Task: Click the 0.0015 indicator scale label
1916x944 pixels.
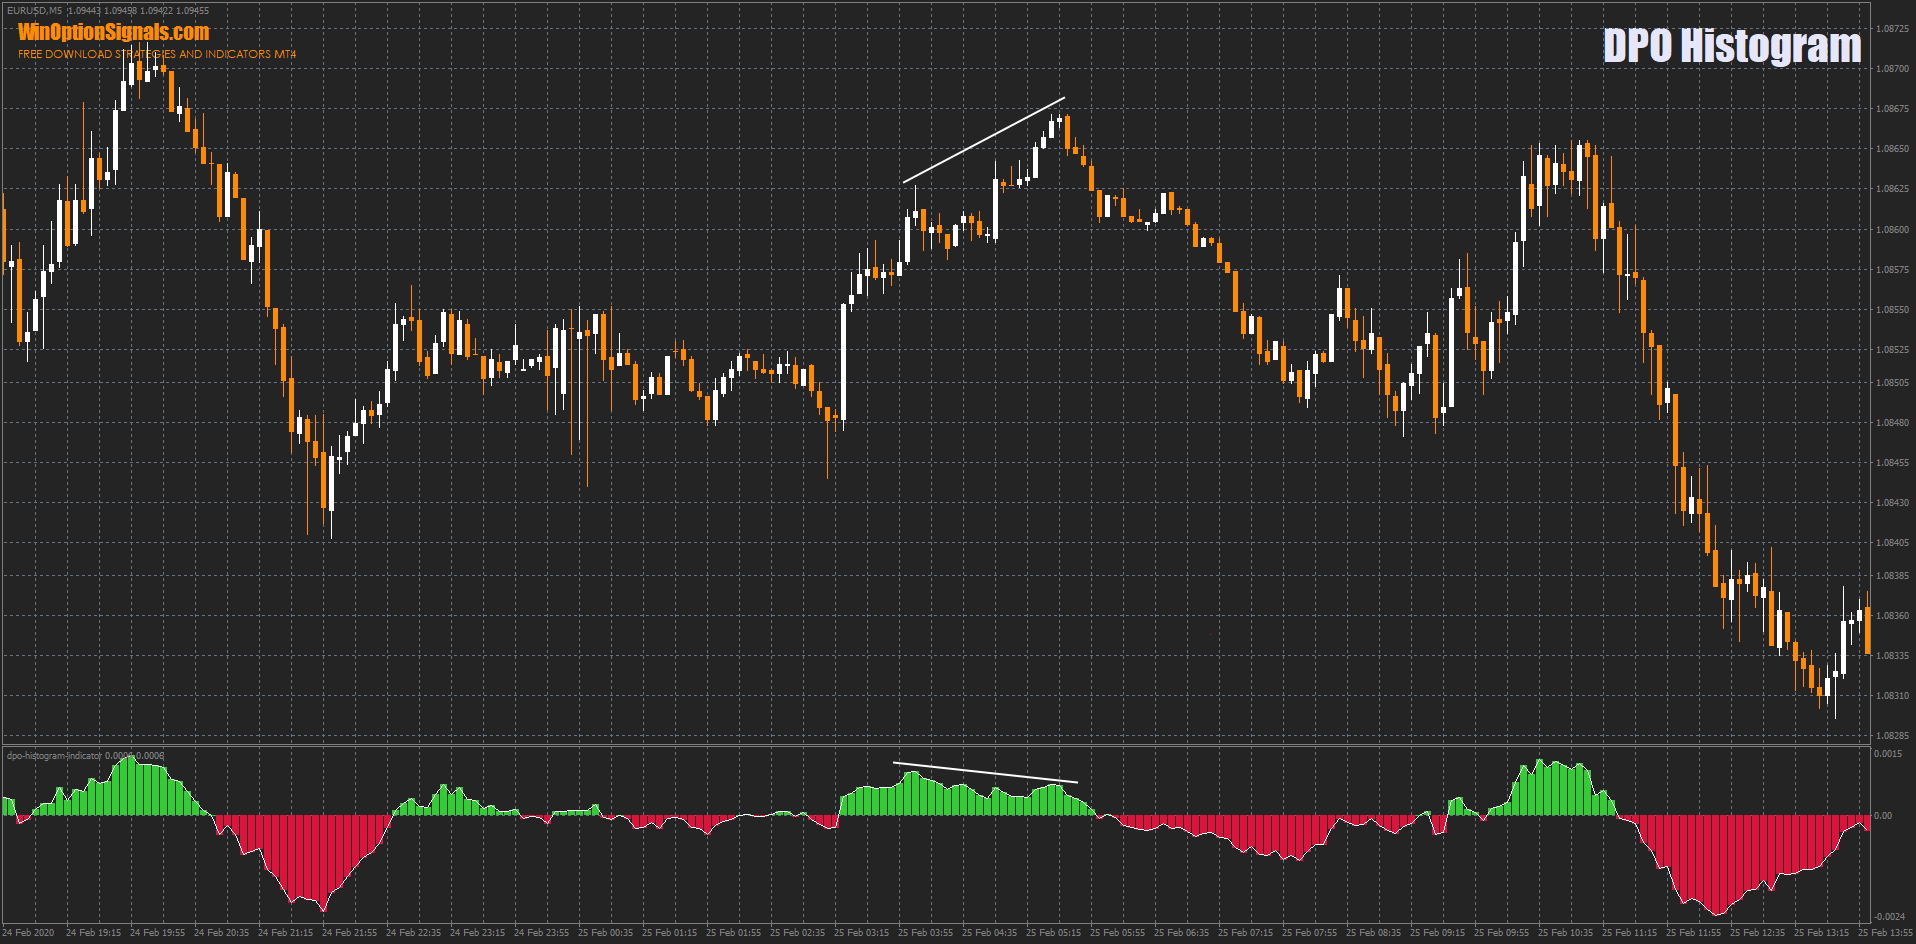Action: (1888, 754)
